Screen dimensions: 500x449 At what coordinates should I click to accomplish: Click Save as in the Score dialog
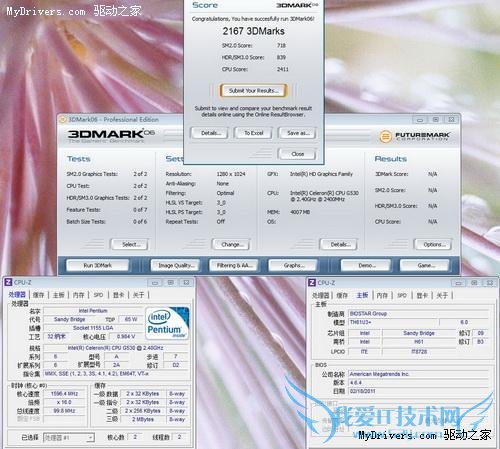point(297,133)
